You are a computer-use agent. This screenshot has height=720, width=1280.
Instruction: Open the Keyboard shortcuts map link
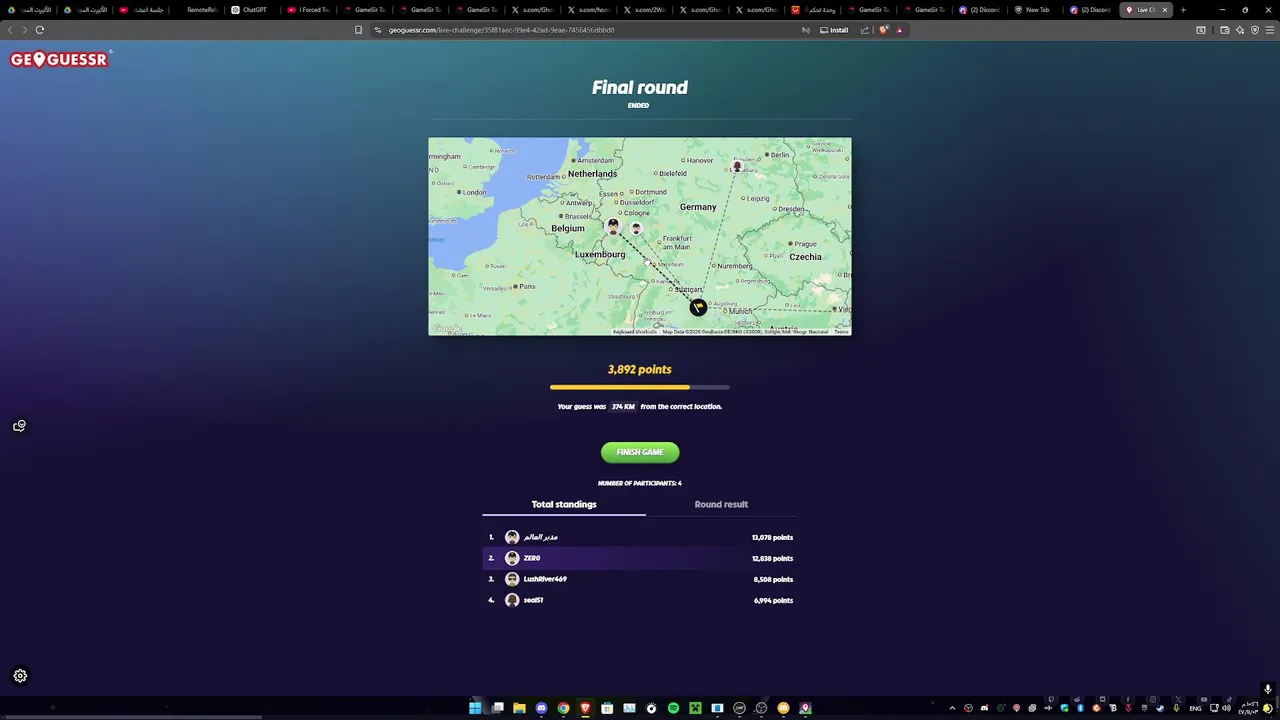(635, 332)
